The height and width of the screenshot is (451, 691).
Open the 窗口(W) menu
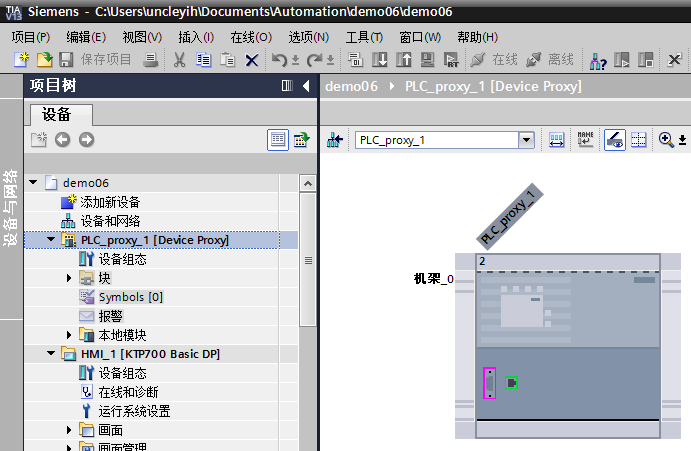tap(420, 37)
